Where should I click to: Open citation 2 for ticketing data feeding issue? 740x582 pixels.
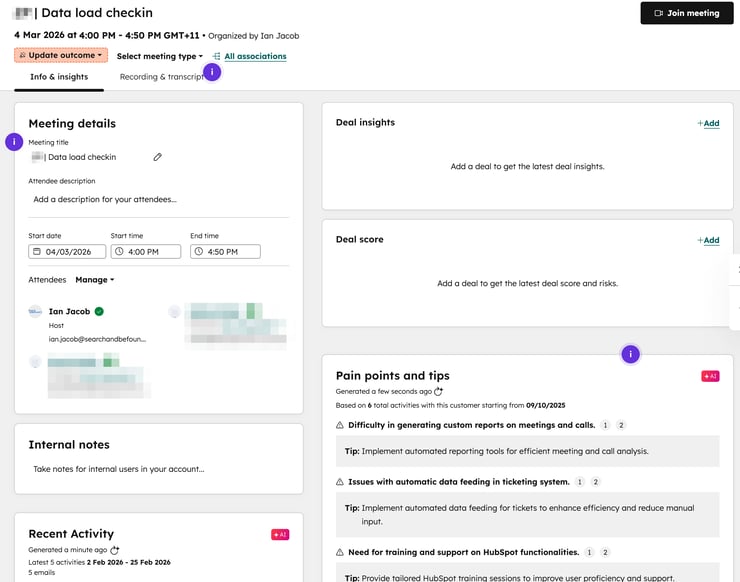tap(596, 482)
